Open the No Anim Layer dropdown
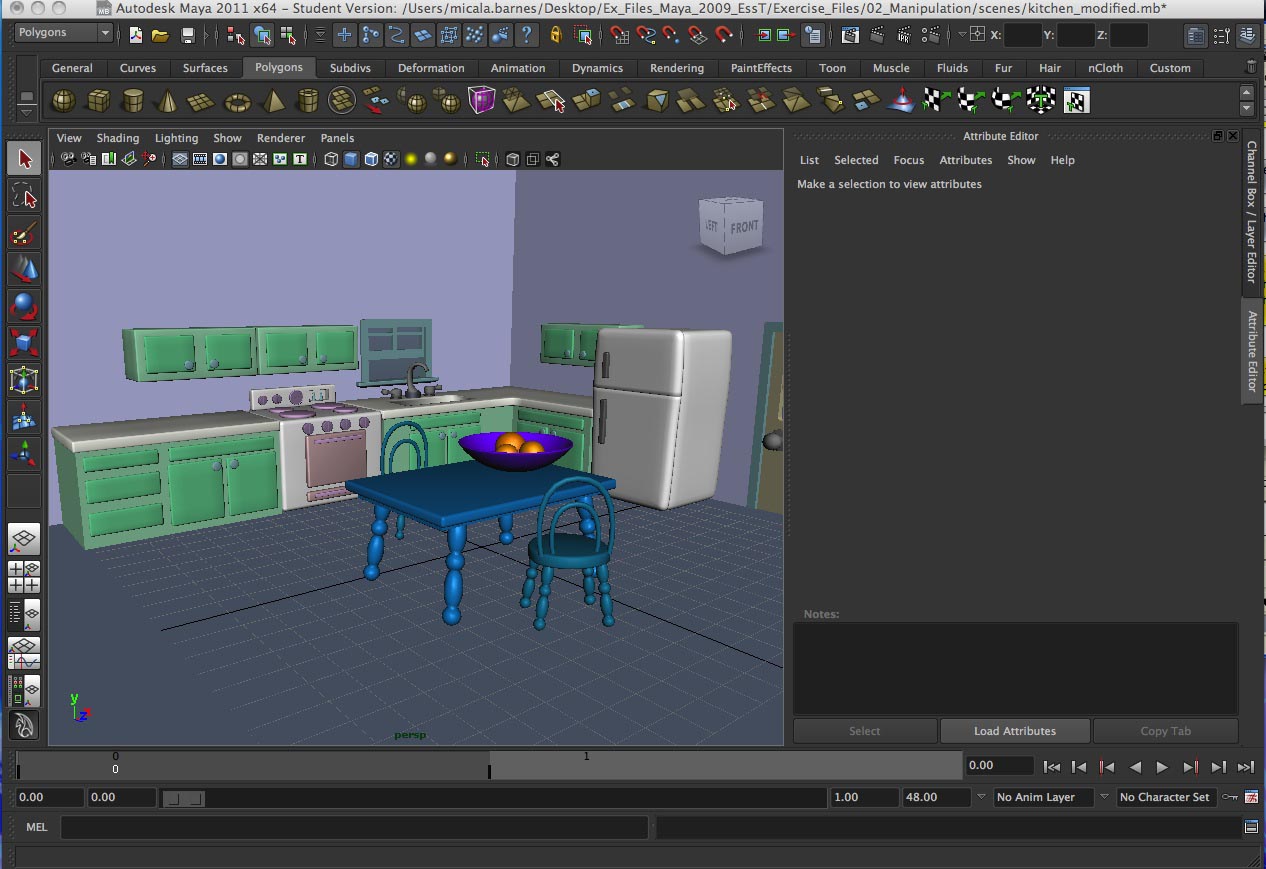 [x=1103, y=797]
